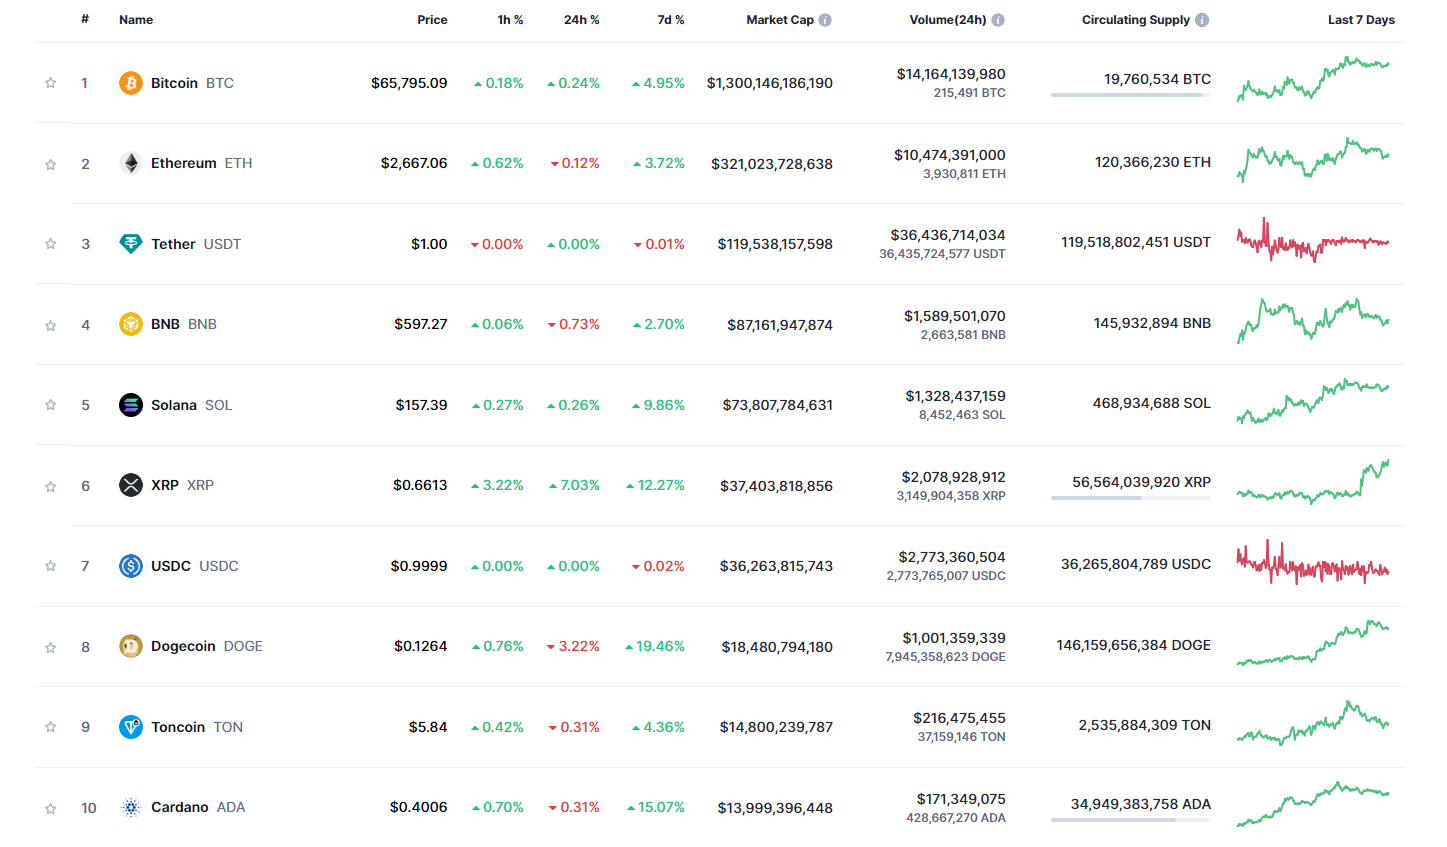Star Bitcoin to add to watchlist
Viewport: 1447px width, 847px height.
click(50, 83)
